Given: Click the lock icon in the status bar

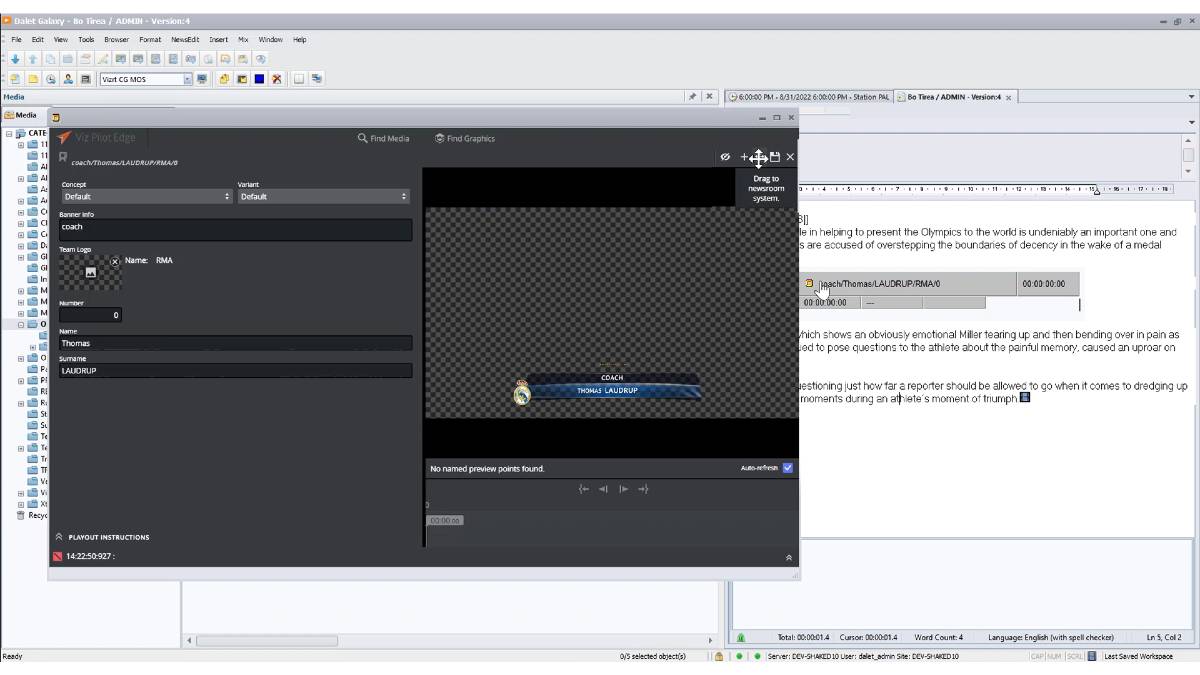Looking at the screenshot, I should (x=719, y=656).
